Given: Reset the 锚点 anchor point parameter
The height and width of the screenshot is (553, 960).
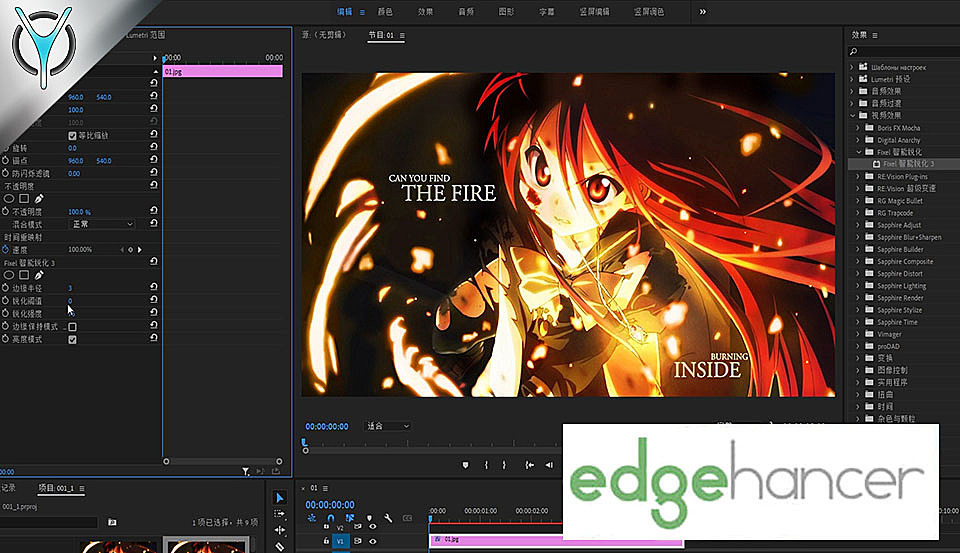Looking at the screenshot, I should click(154, 160).
